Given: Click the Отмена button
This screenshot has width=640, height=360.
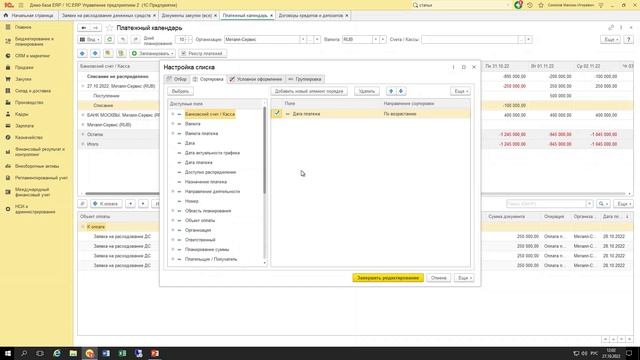Looking at the screenshot, I should 438,278.
